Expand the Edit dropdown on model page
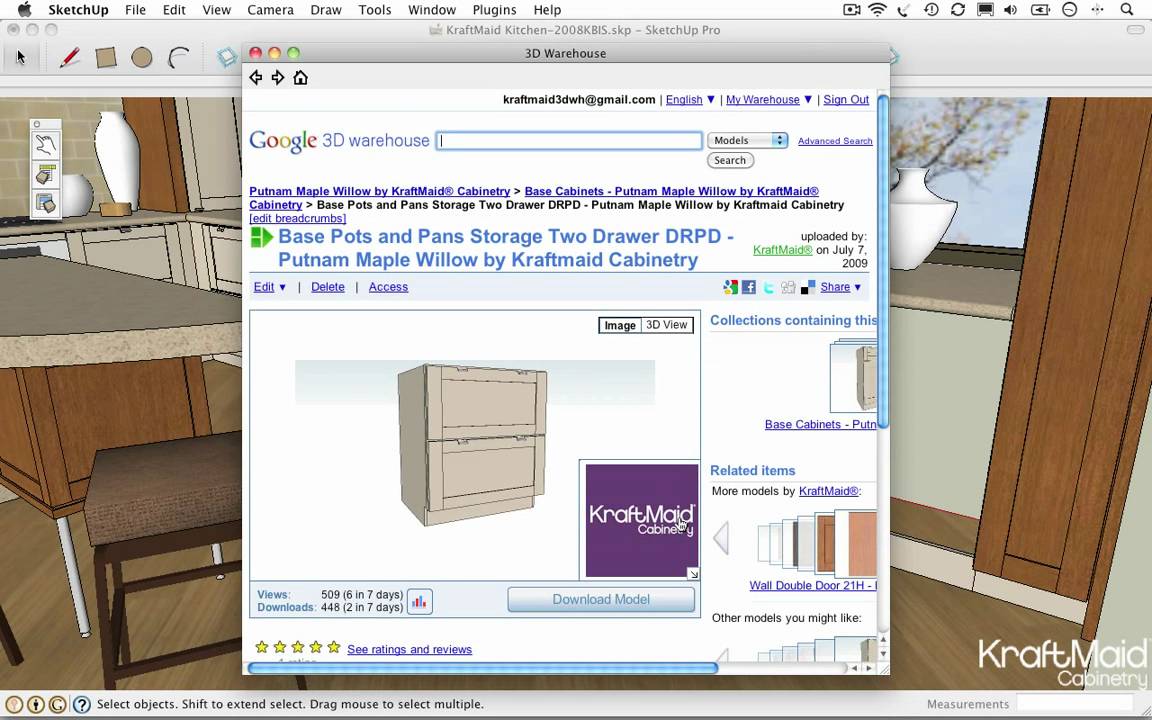This screenshot has width=1152, height=720. point(270,287)
